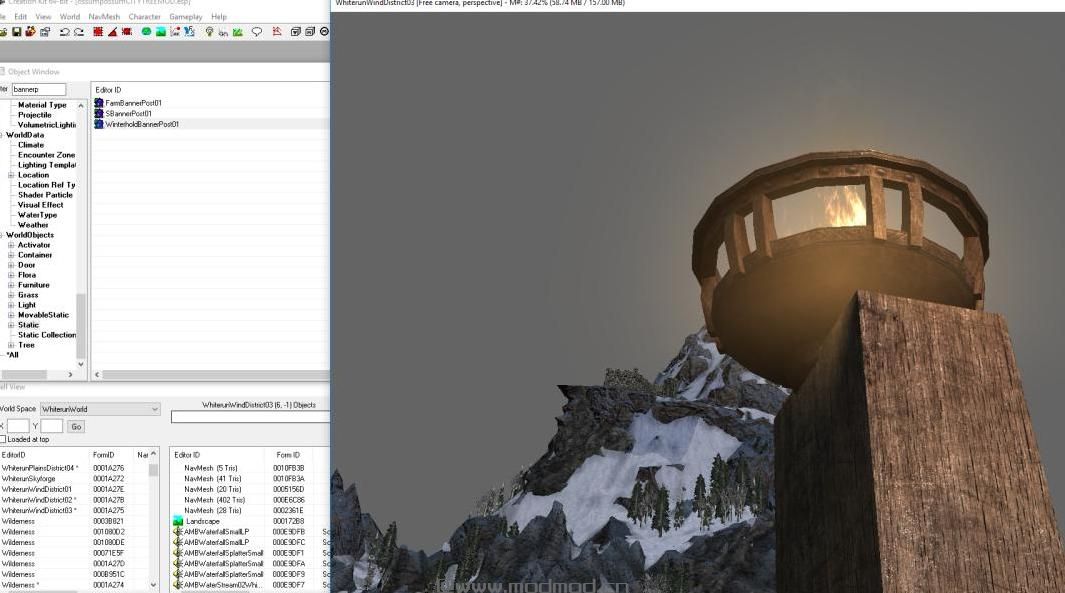
Task: Select the SBannerPost01 row
Action: 211,114
